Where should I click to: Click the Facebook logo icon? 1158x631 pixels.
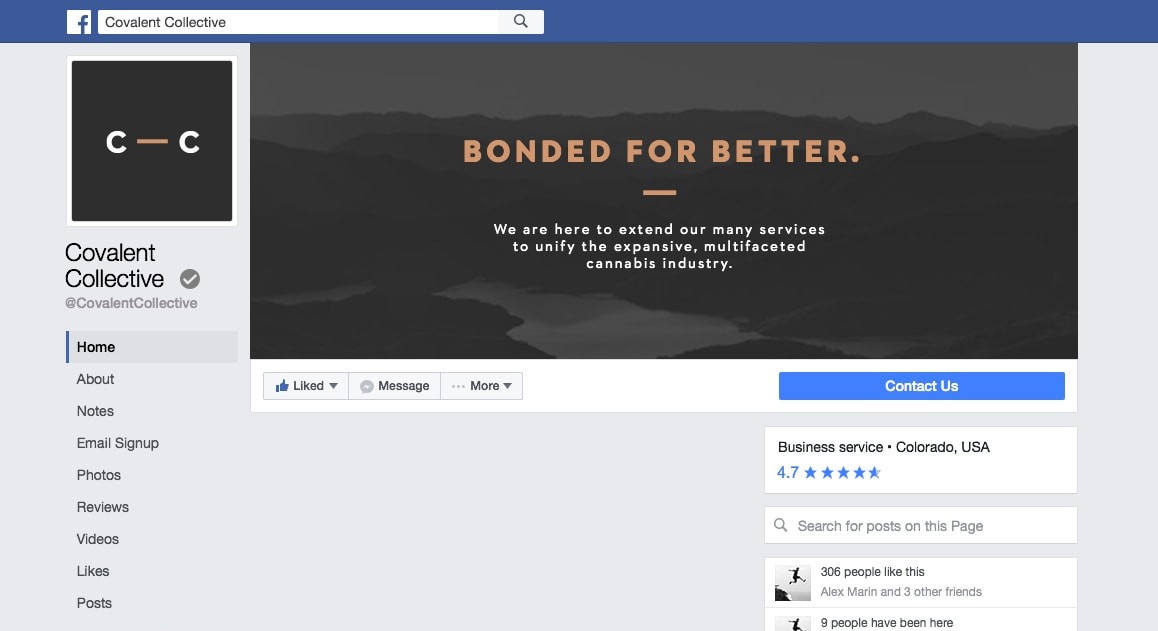click(79, 22)
